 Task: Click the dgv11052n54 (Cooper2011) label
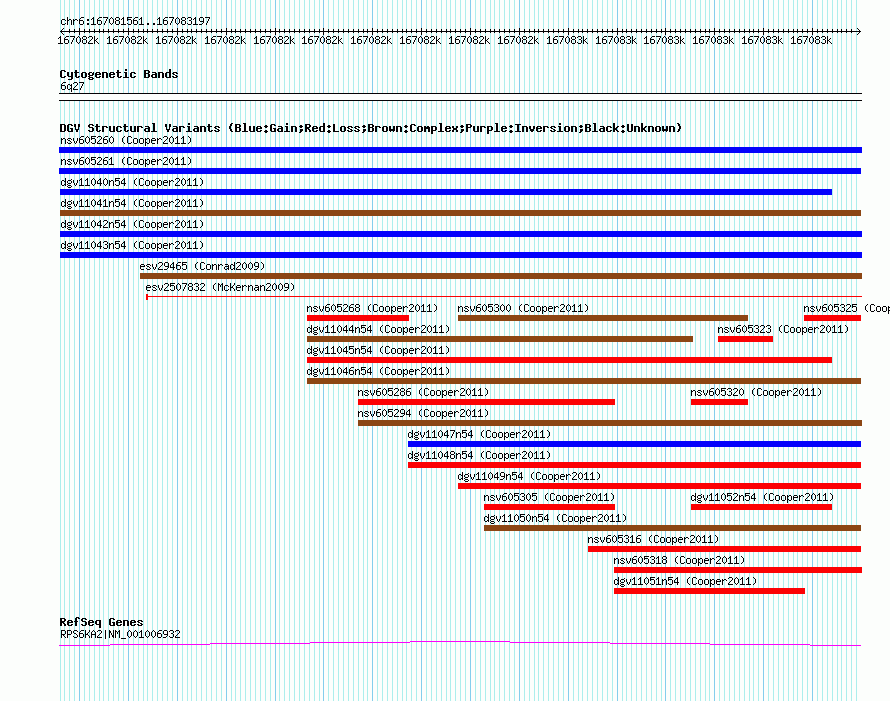pyautogui.click(x=762, y=497)
